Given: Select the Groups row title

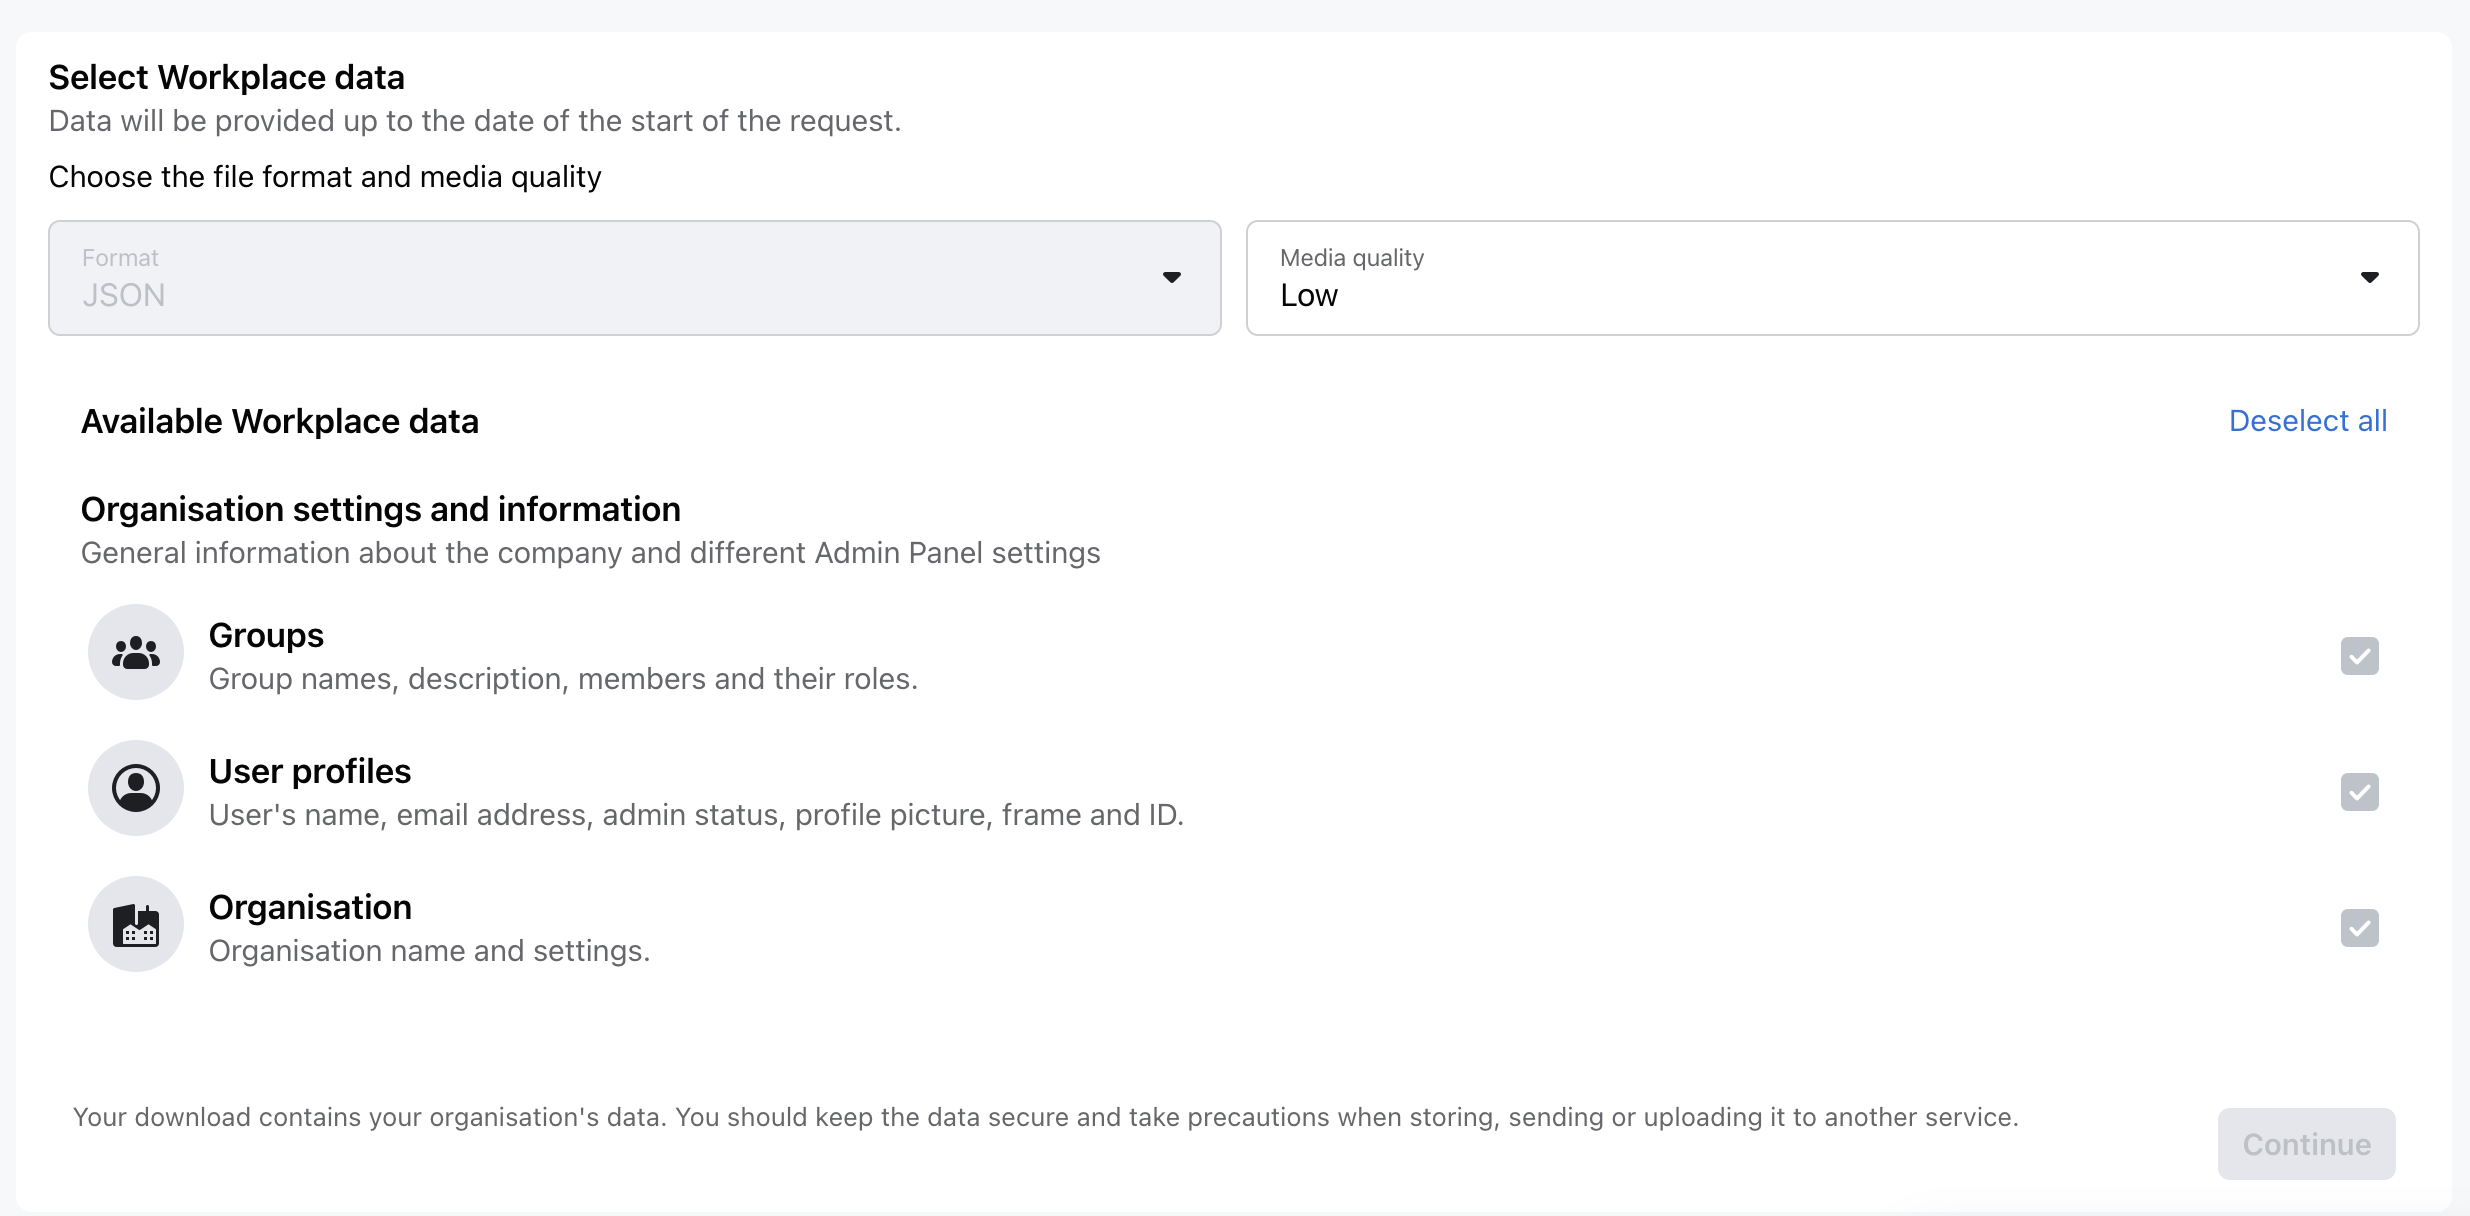Looking at the screenshot, I should [266, 636].
